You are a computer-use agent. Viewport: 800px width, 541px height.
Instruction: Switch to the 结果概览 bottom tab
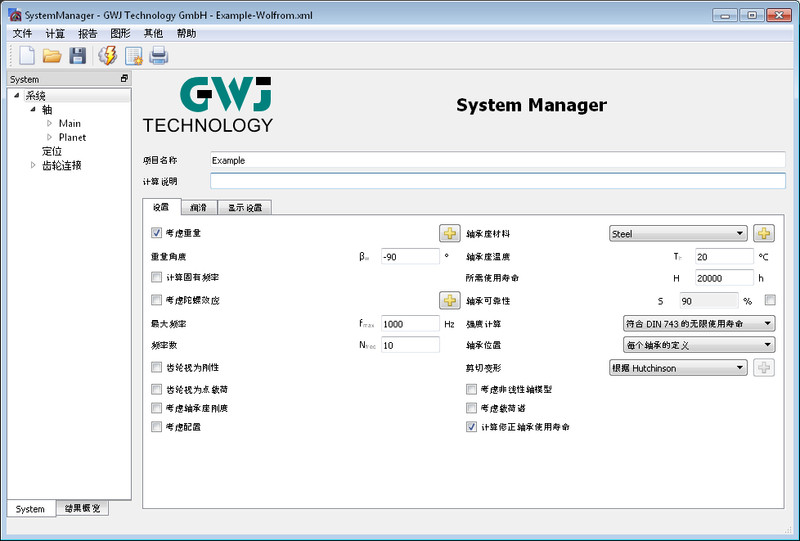tap(82, 509)
